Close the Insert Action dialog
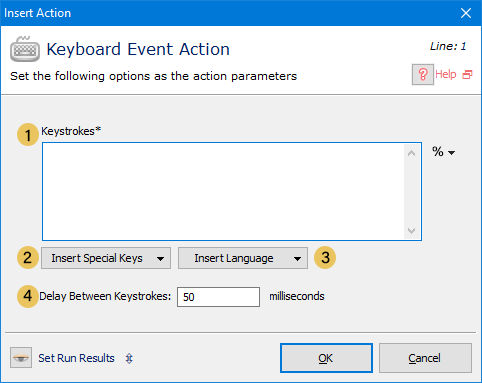The height and width of the screenshot is (383, 482). pyautogui.click(x=466, y=13)
